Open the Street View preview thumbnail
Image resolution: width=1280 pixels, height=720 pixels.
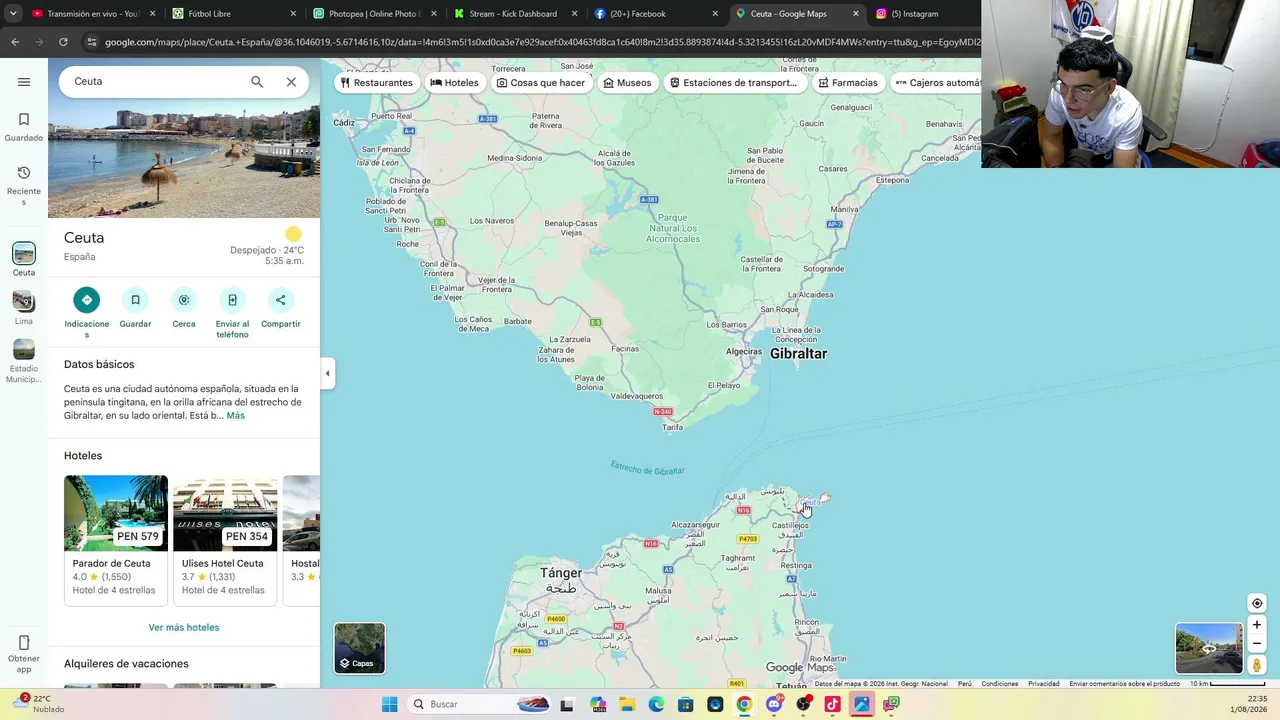(1209, 648)
